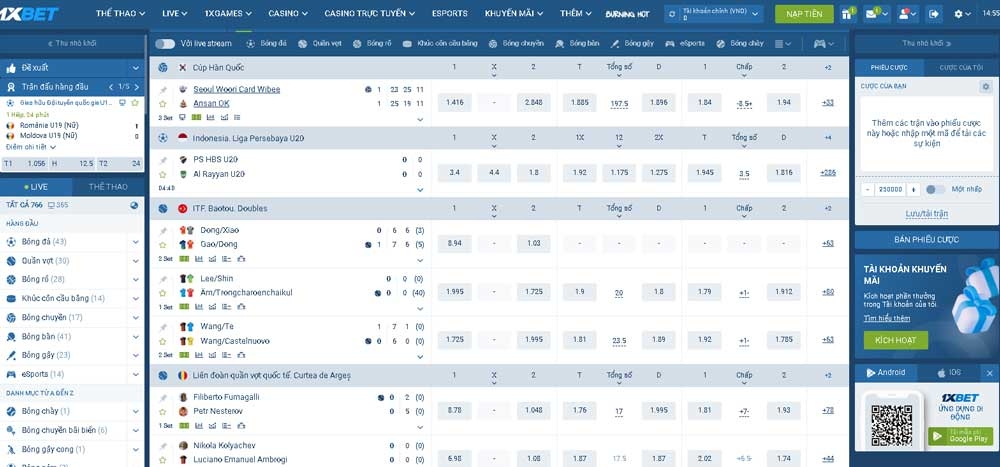Click the BÁN PHIẾU CƯỢC button
The height and width of the screenshot is (467, 1000).
926,240
